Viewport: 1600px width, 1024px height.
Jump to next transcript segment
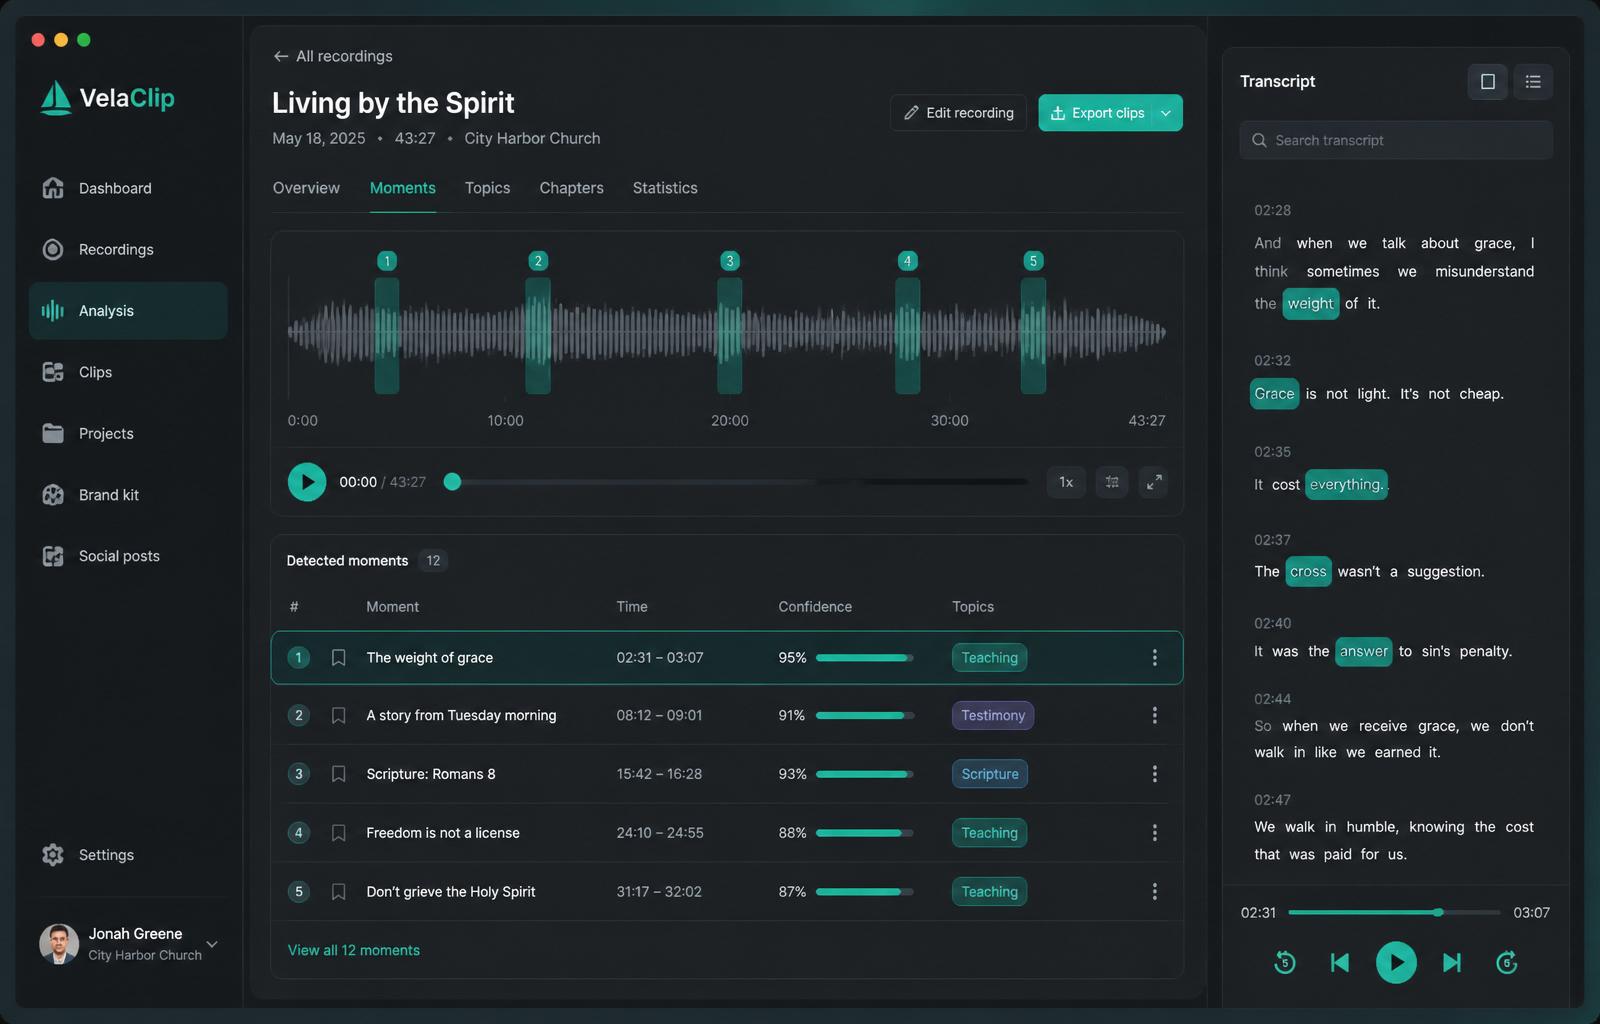(1452, 963)
